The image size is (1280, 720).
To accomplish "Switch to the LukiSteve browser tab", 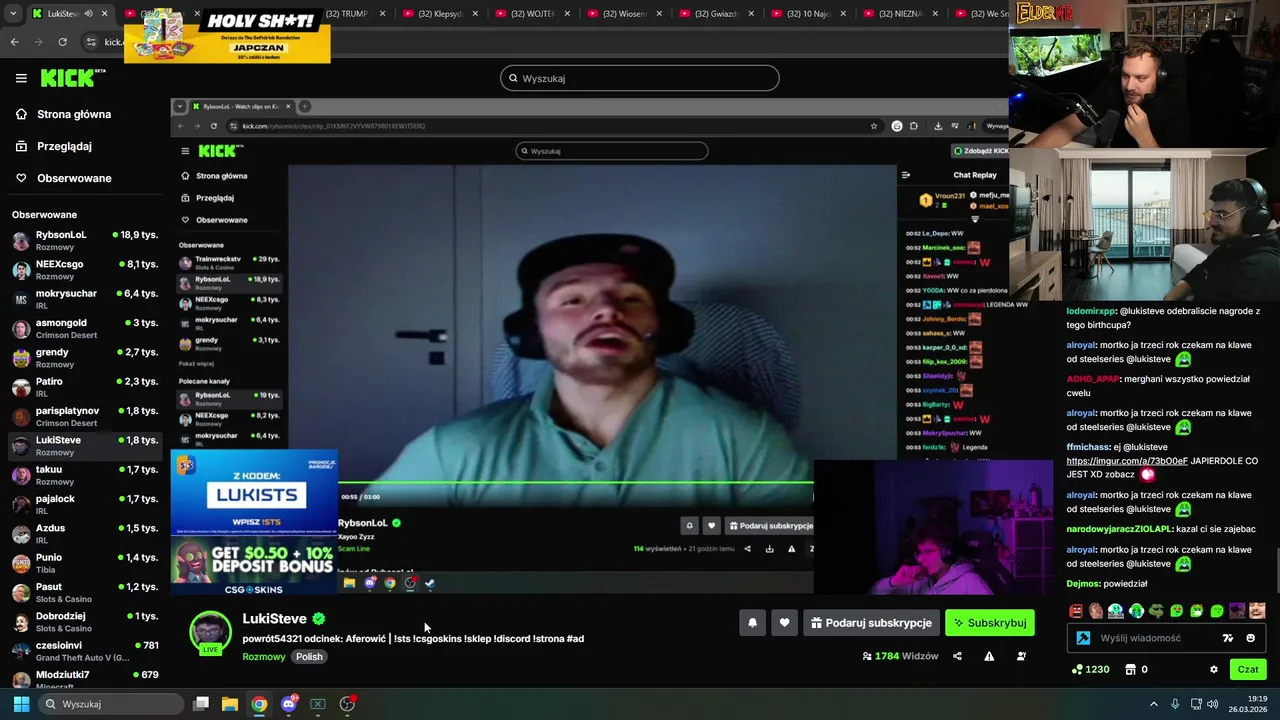I will click(69, 14).
